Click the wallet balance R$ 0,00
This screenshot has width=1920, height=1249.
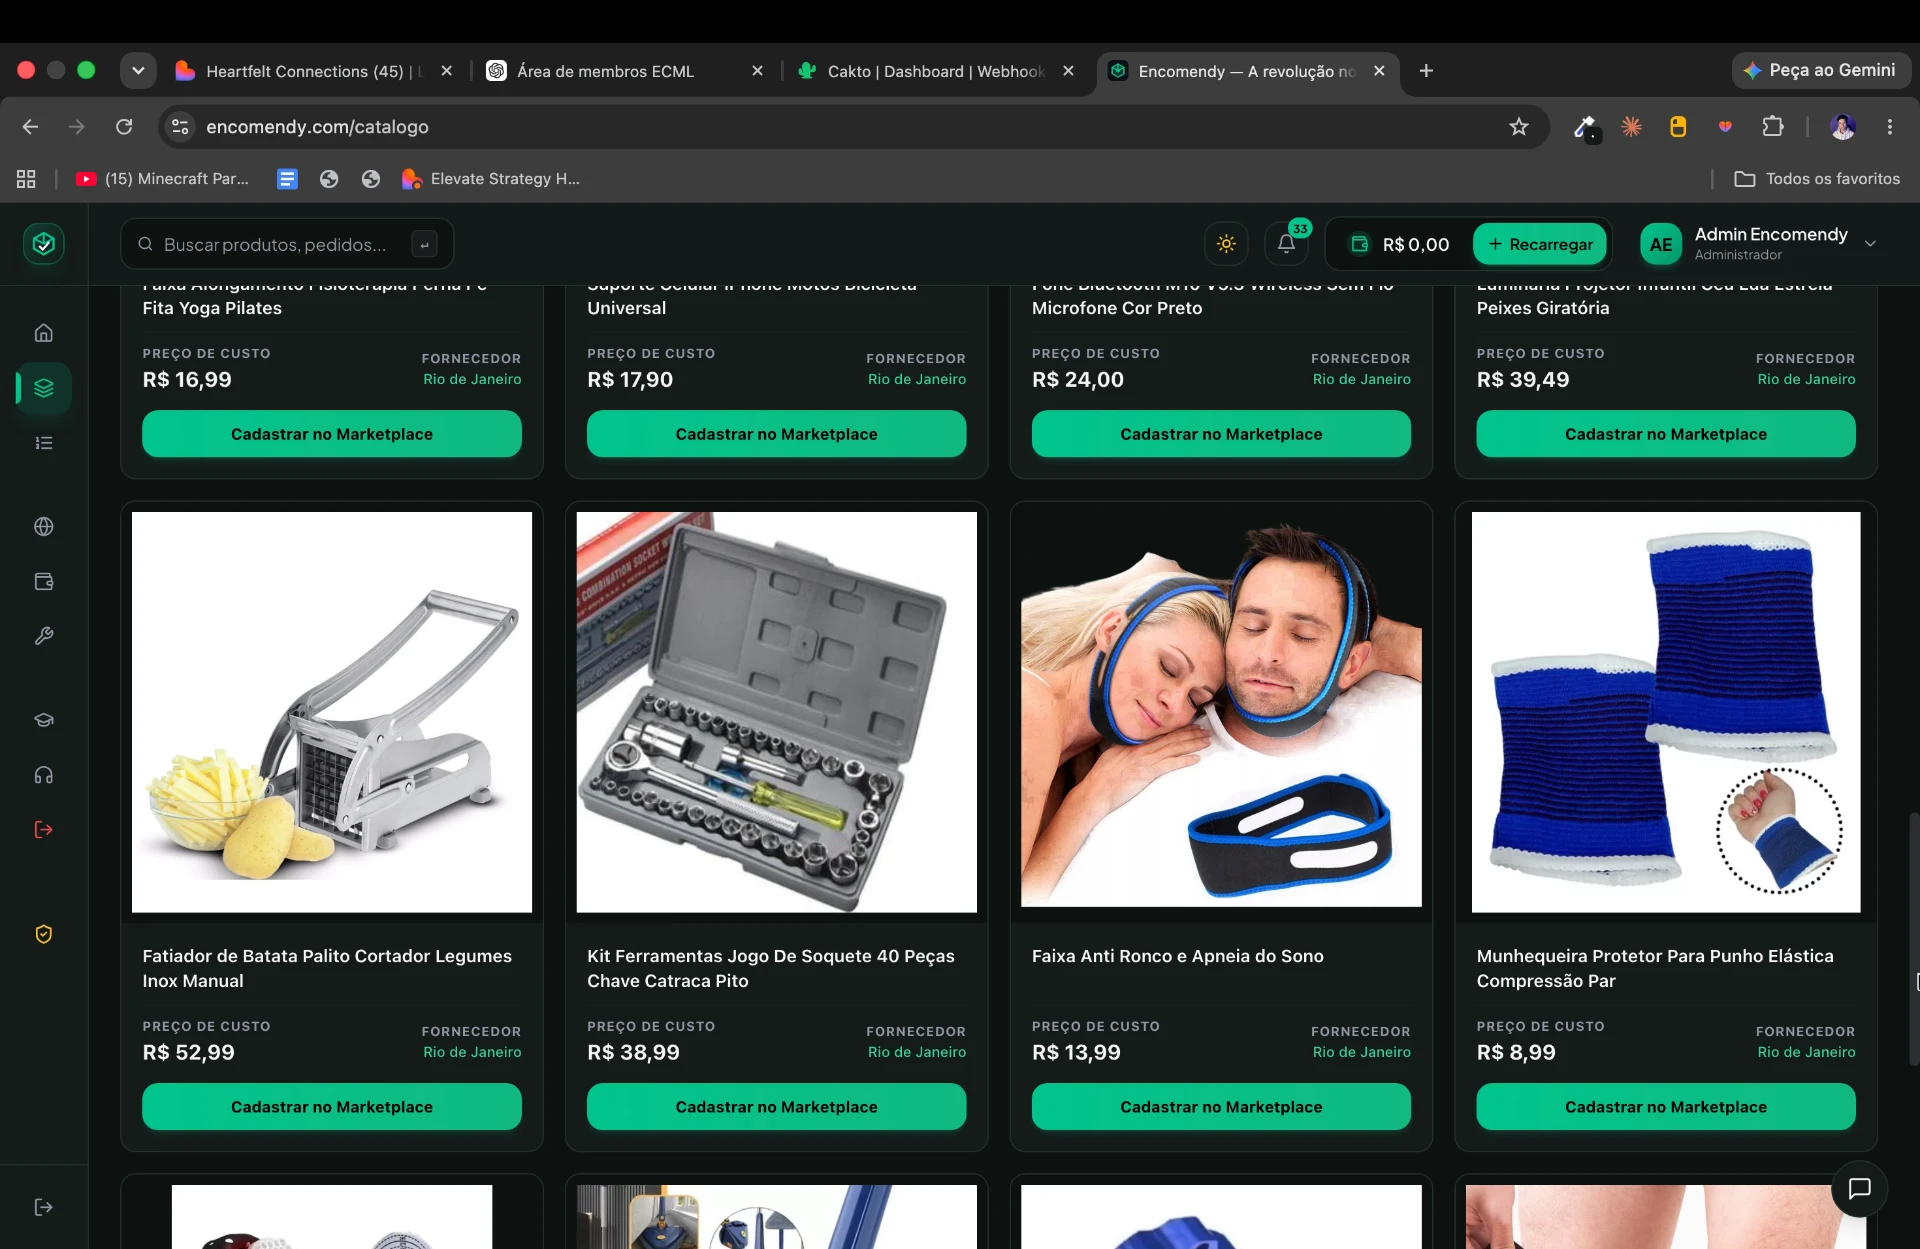pos(1400,245)
